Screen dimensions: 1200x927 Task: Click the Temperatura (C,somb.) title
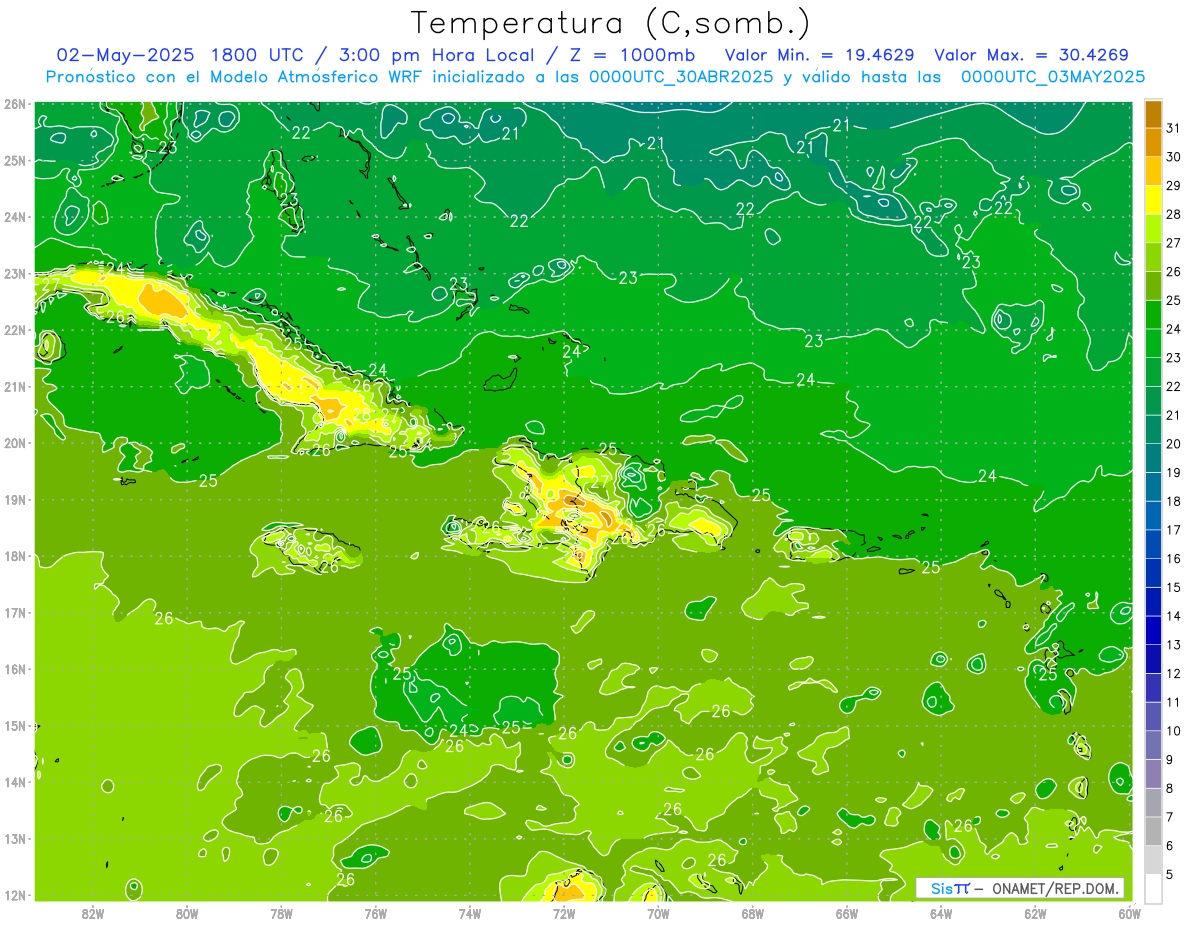[x=611, y=24]
